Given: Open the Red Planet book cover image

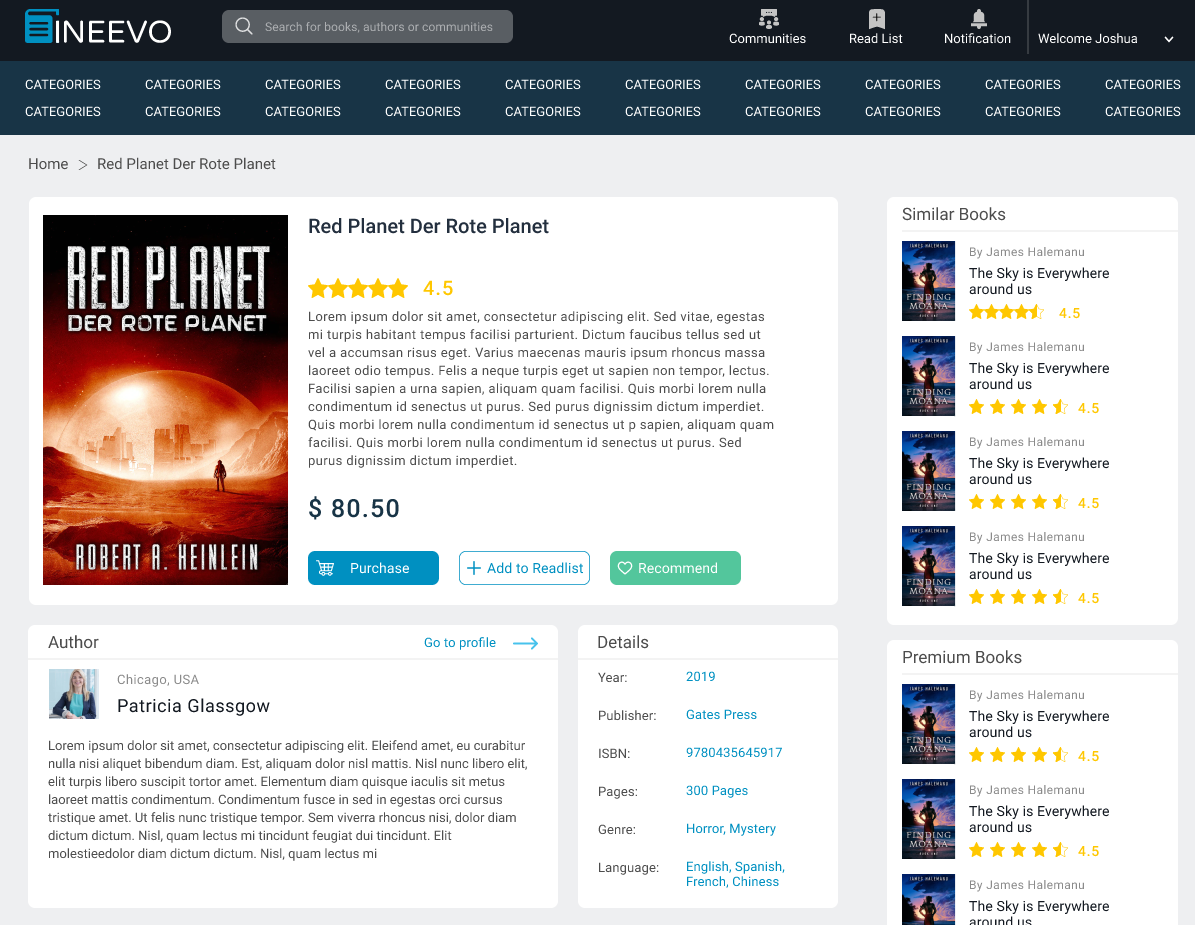Looking at the screenshot, I should click(165, 400).
